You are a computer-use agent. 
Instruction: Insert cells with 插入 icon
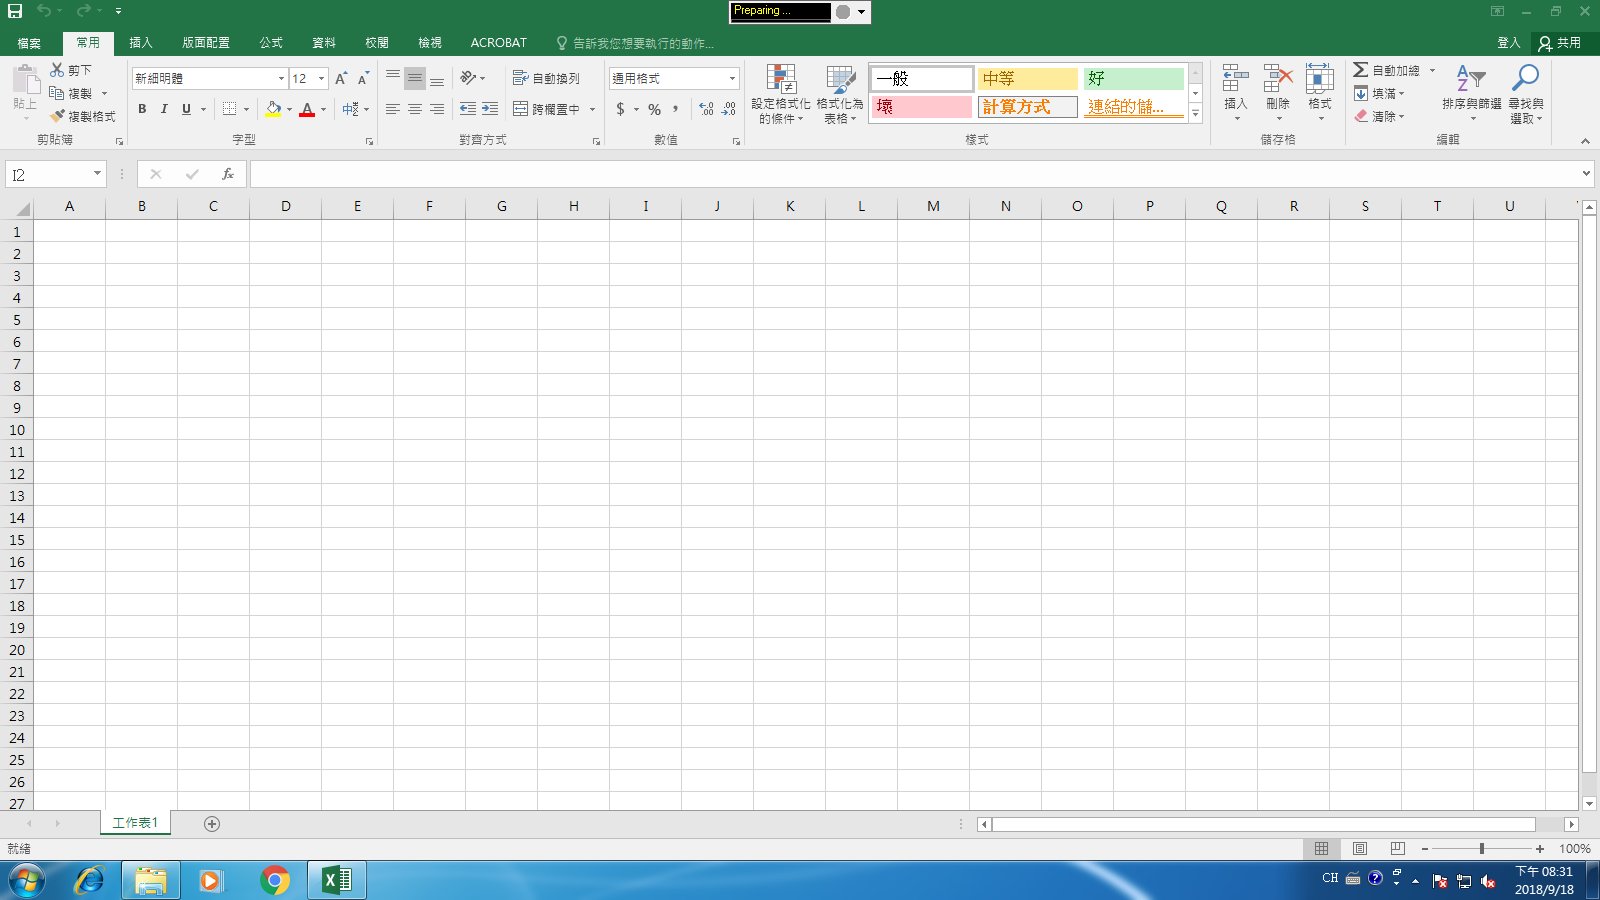click(1236, 92)
